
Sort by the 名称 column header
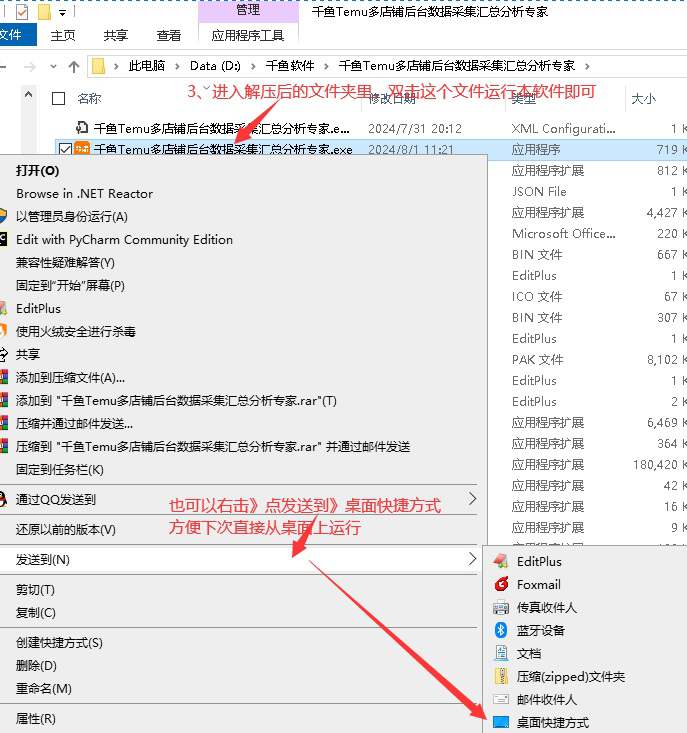pos(89,99)
